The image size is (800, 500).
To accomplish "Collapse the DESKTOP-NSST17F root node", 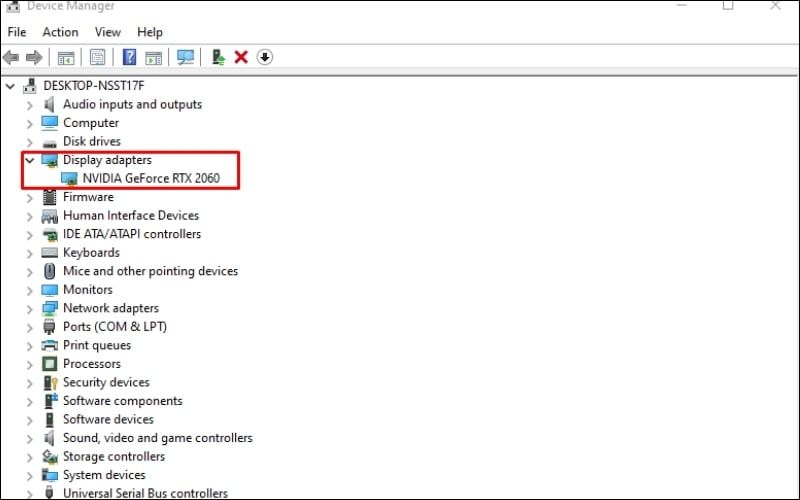I will (x=10, y=86).
